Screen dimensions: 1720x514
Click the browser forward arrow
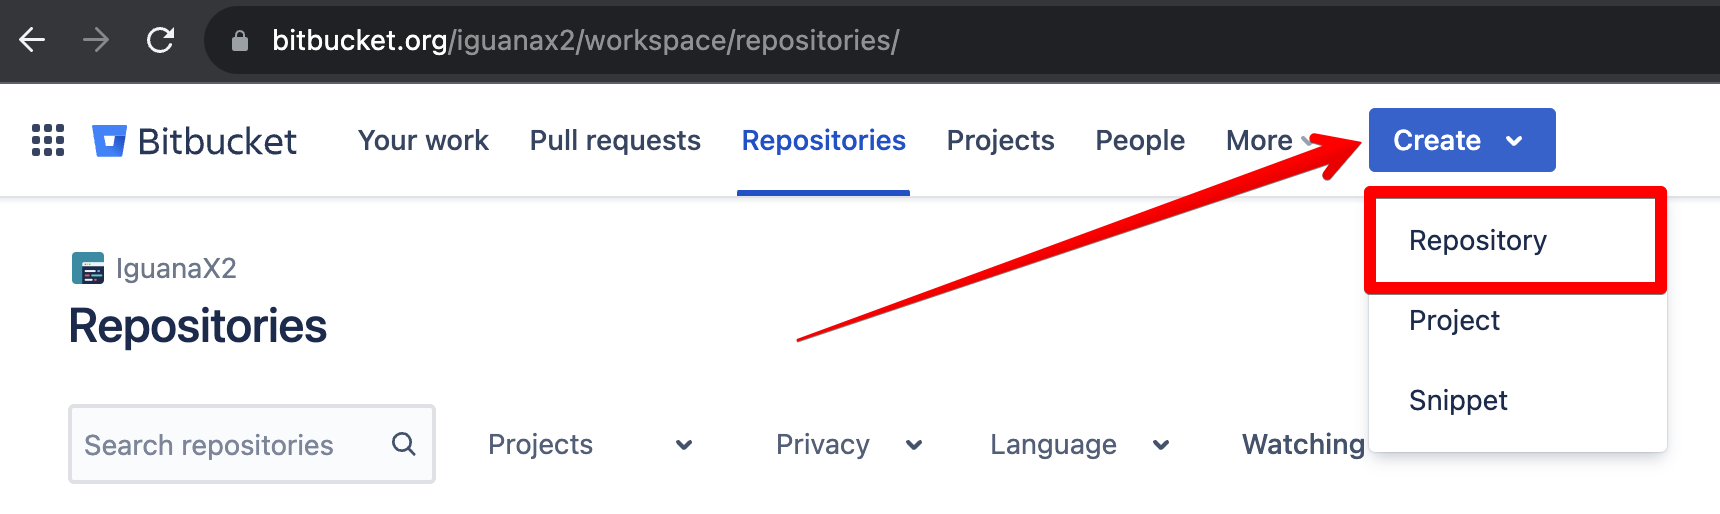[x=96, y=40]
